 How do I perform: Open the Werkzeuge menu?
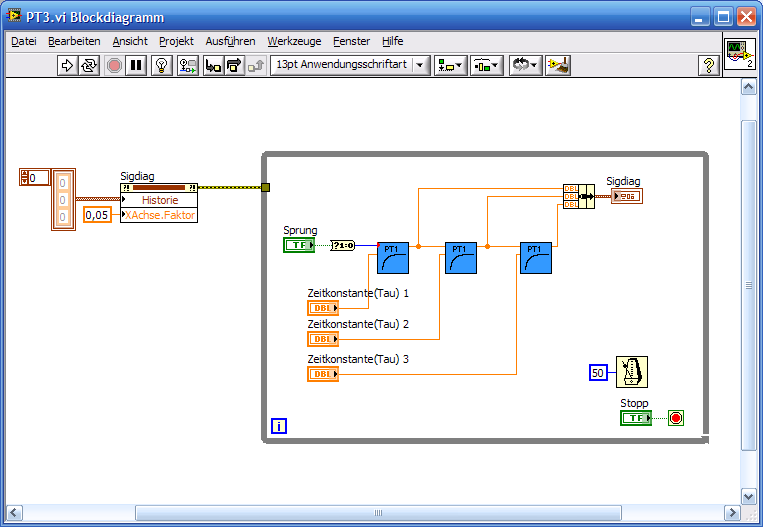coord(294,41)
